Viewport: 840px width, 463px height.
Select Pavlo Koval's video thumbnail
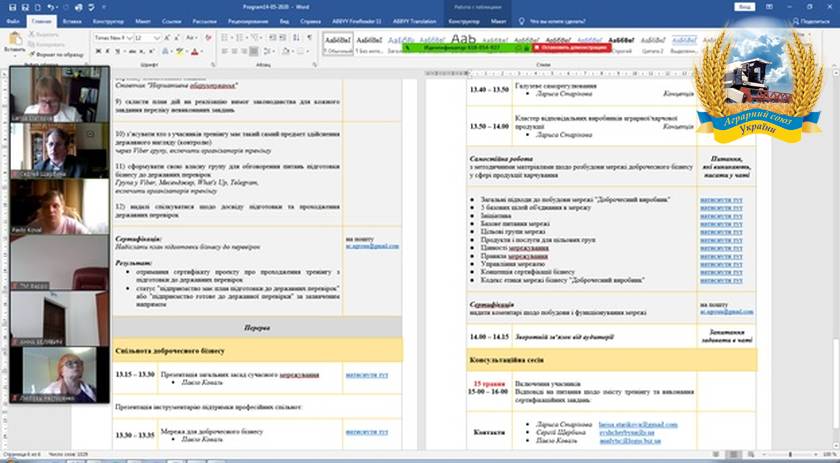coord(59,206)
